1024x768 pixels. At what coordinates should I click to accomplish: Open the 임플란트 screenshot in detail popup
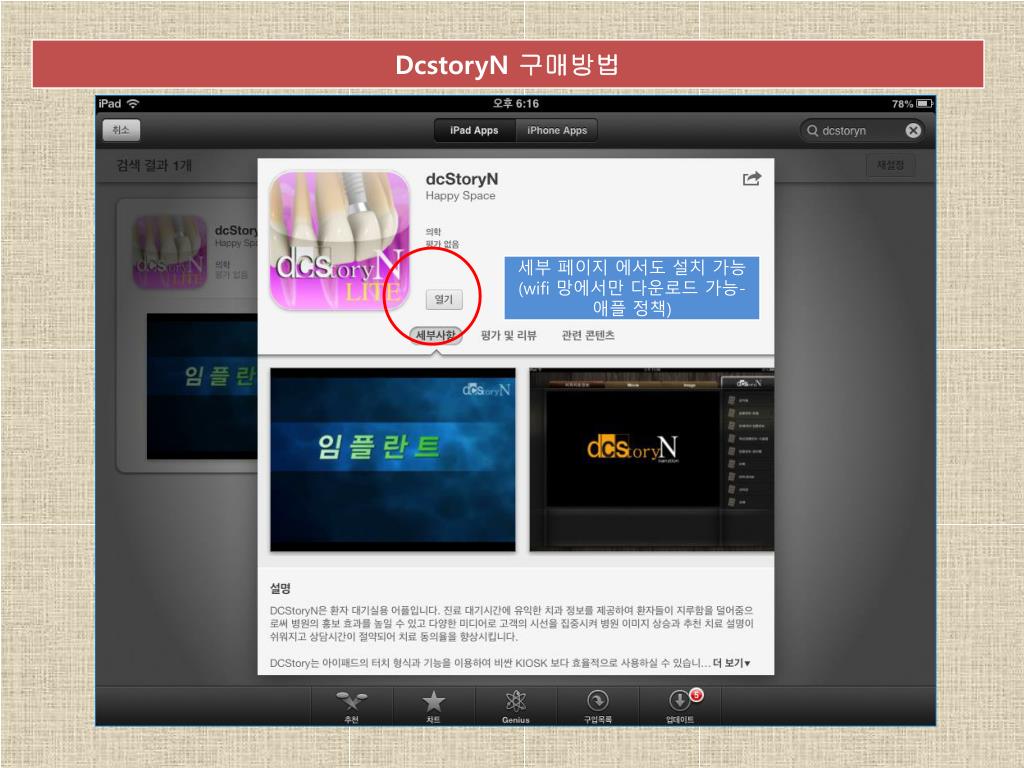(392, 459)
